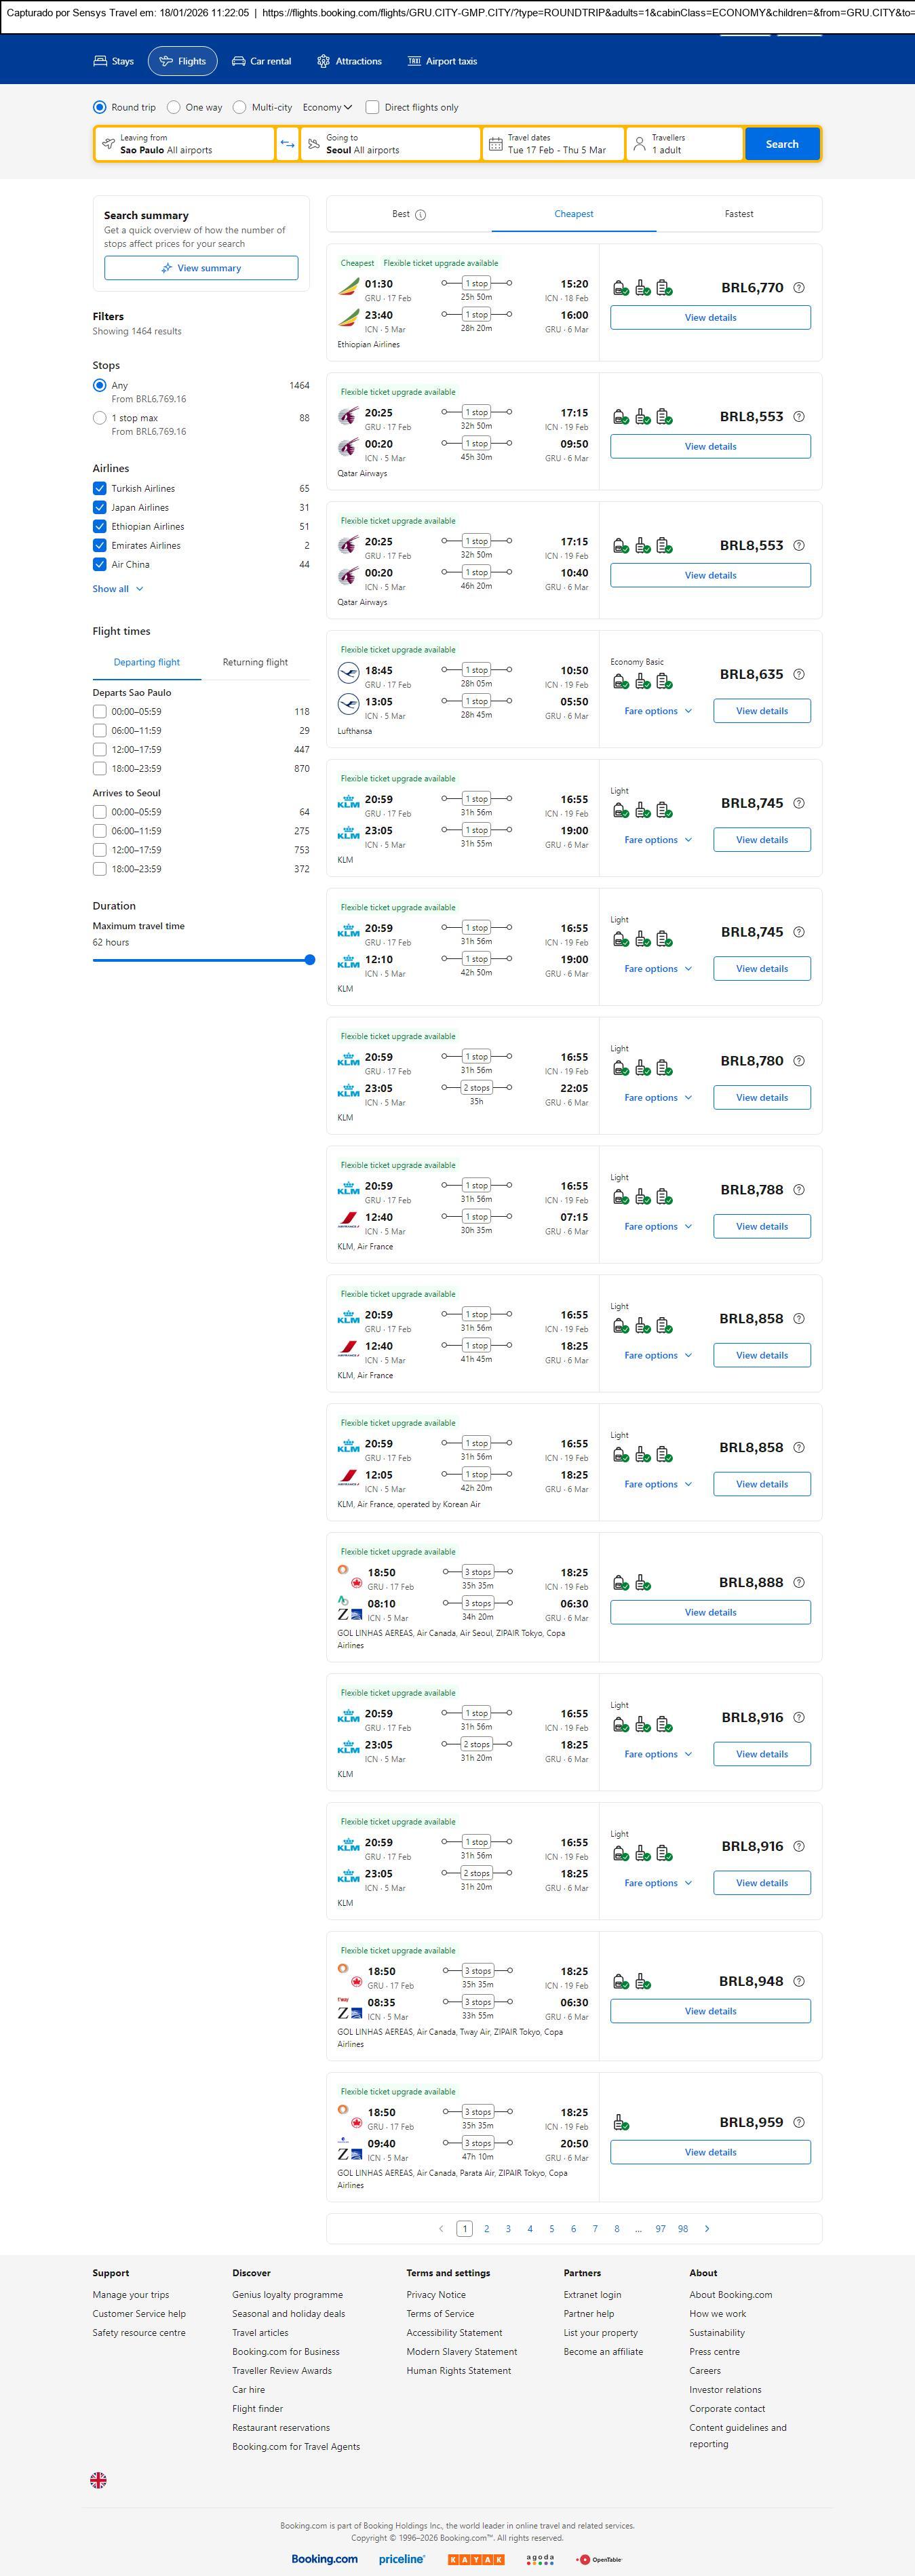Click the help icon beside BRL6,770 price

(x=799, y=288)
